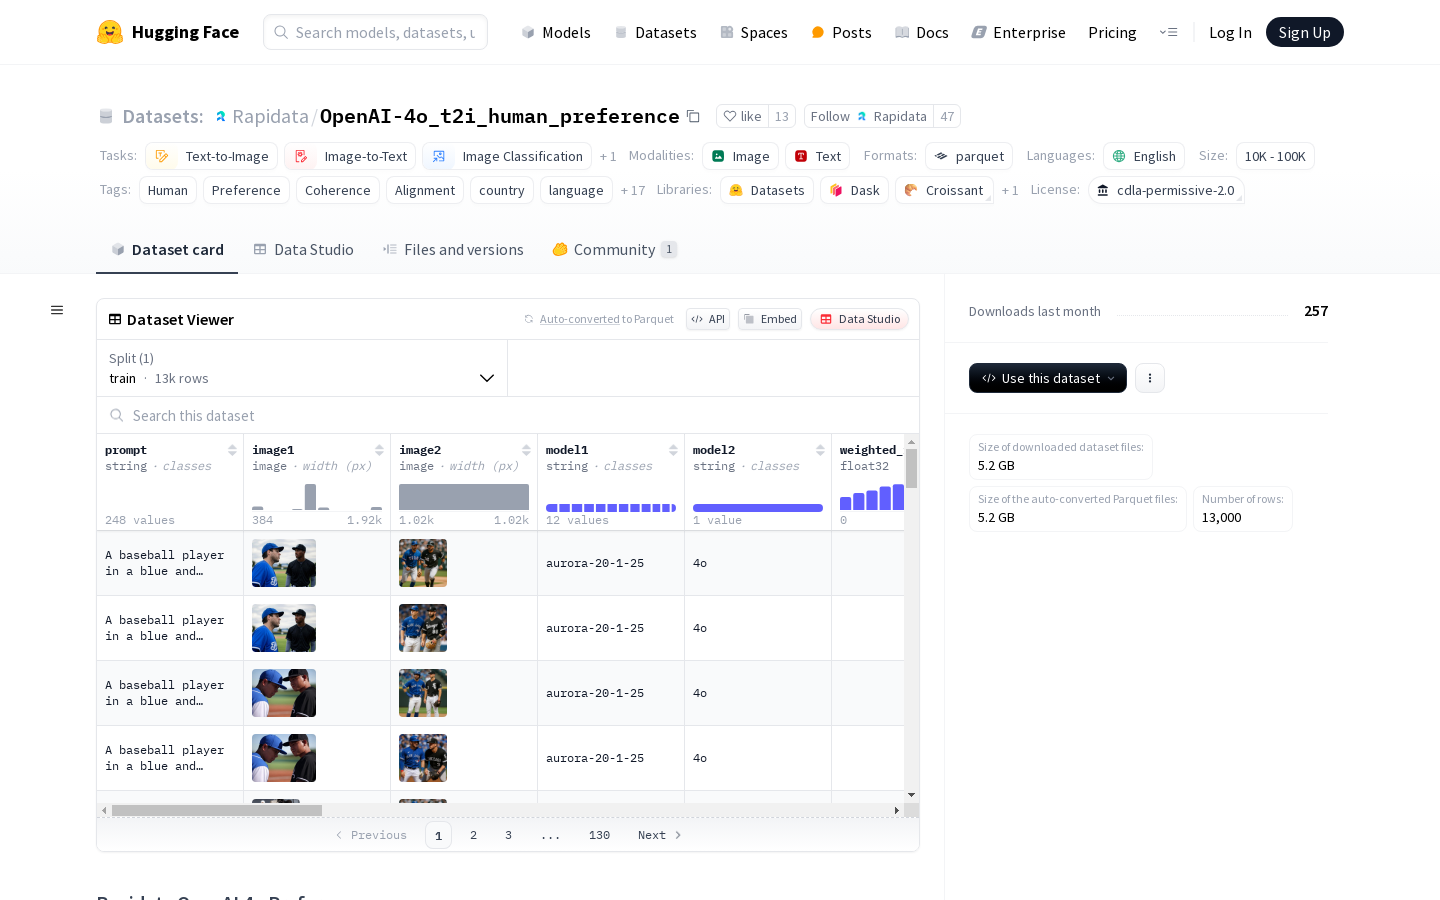
Task: Open the more navigation menu icon
Action: coord(1168,32)
